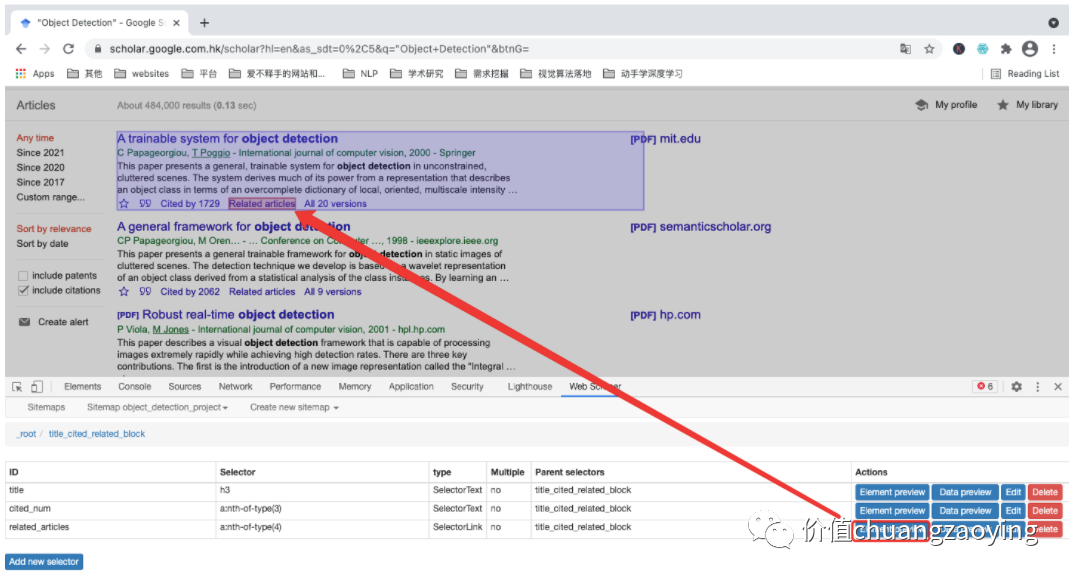Image resolution: width=1073 pixels, height=580 pixels.
Task: Open the websites bookmarks folder
Action: (142, 74)
